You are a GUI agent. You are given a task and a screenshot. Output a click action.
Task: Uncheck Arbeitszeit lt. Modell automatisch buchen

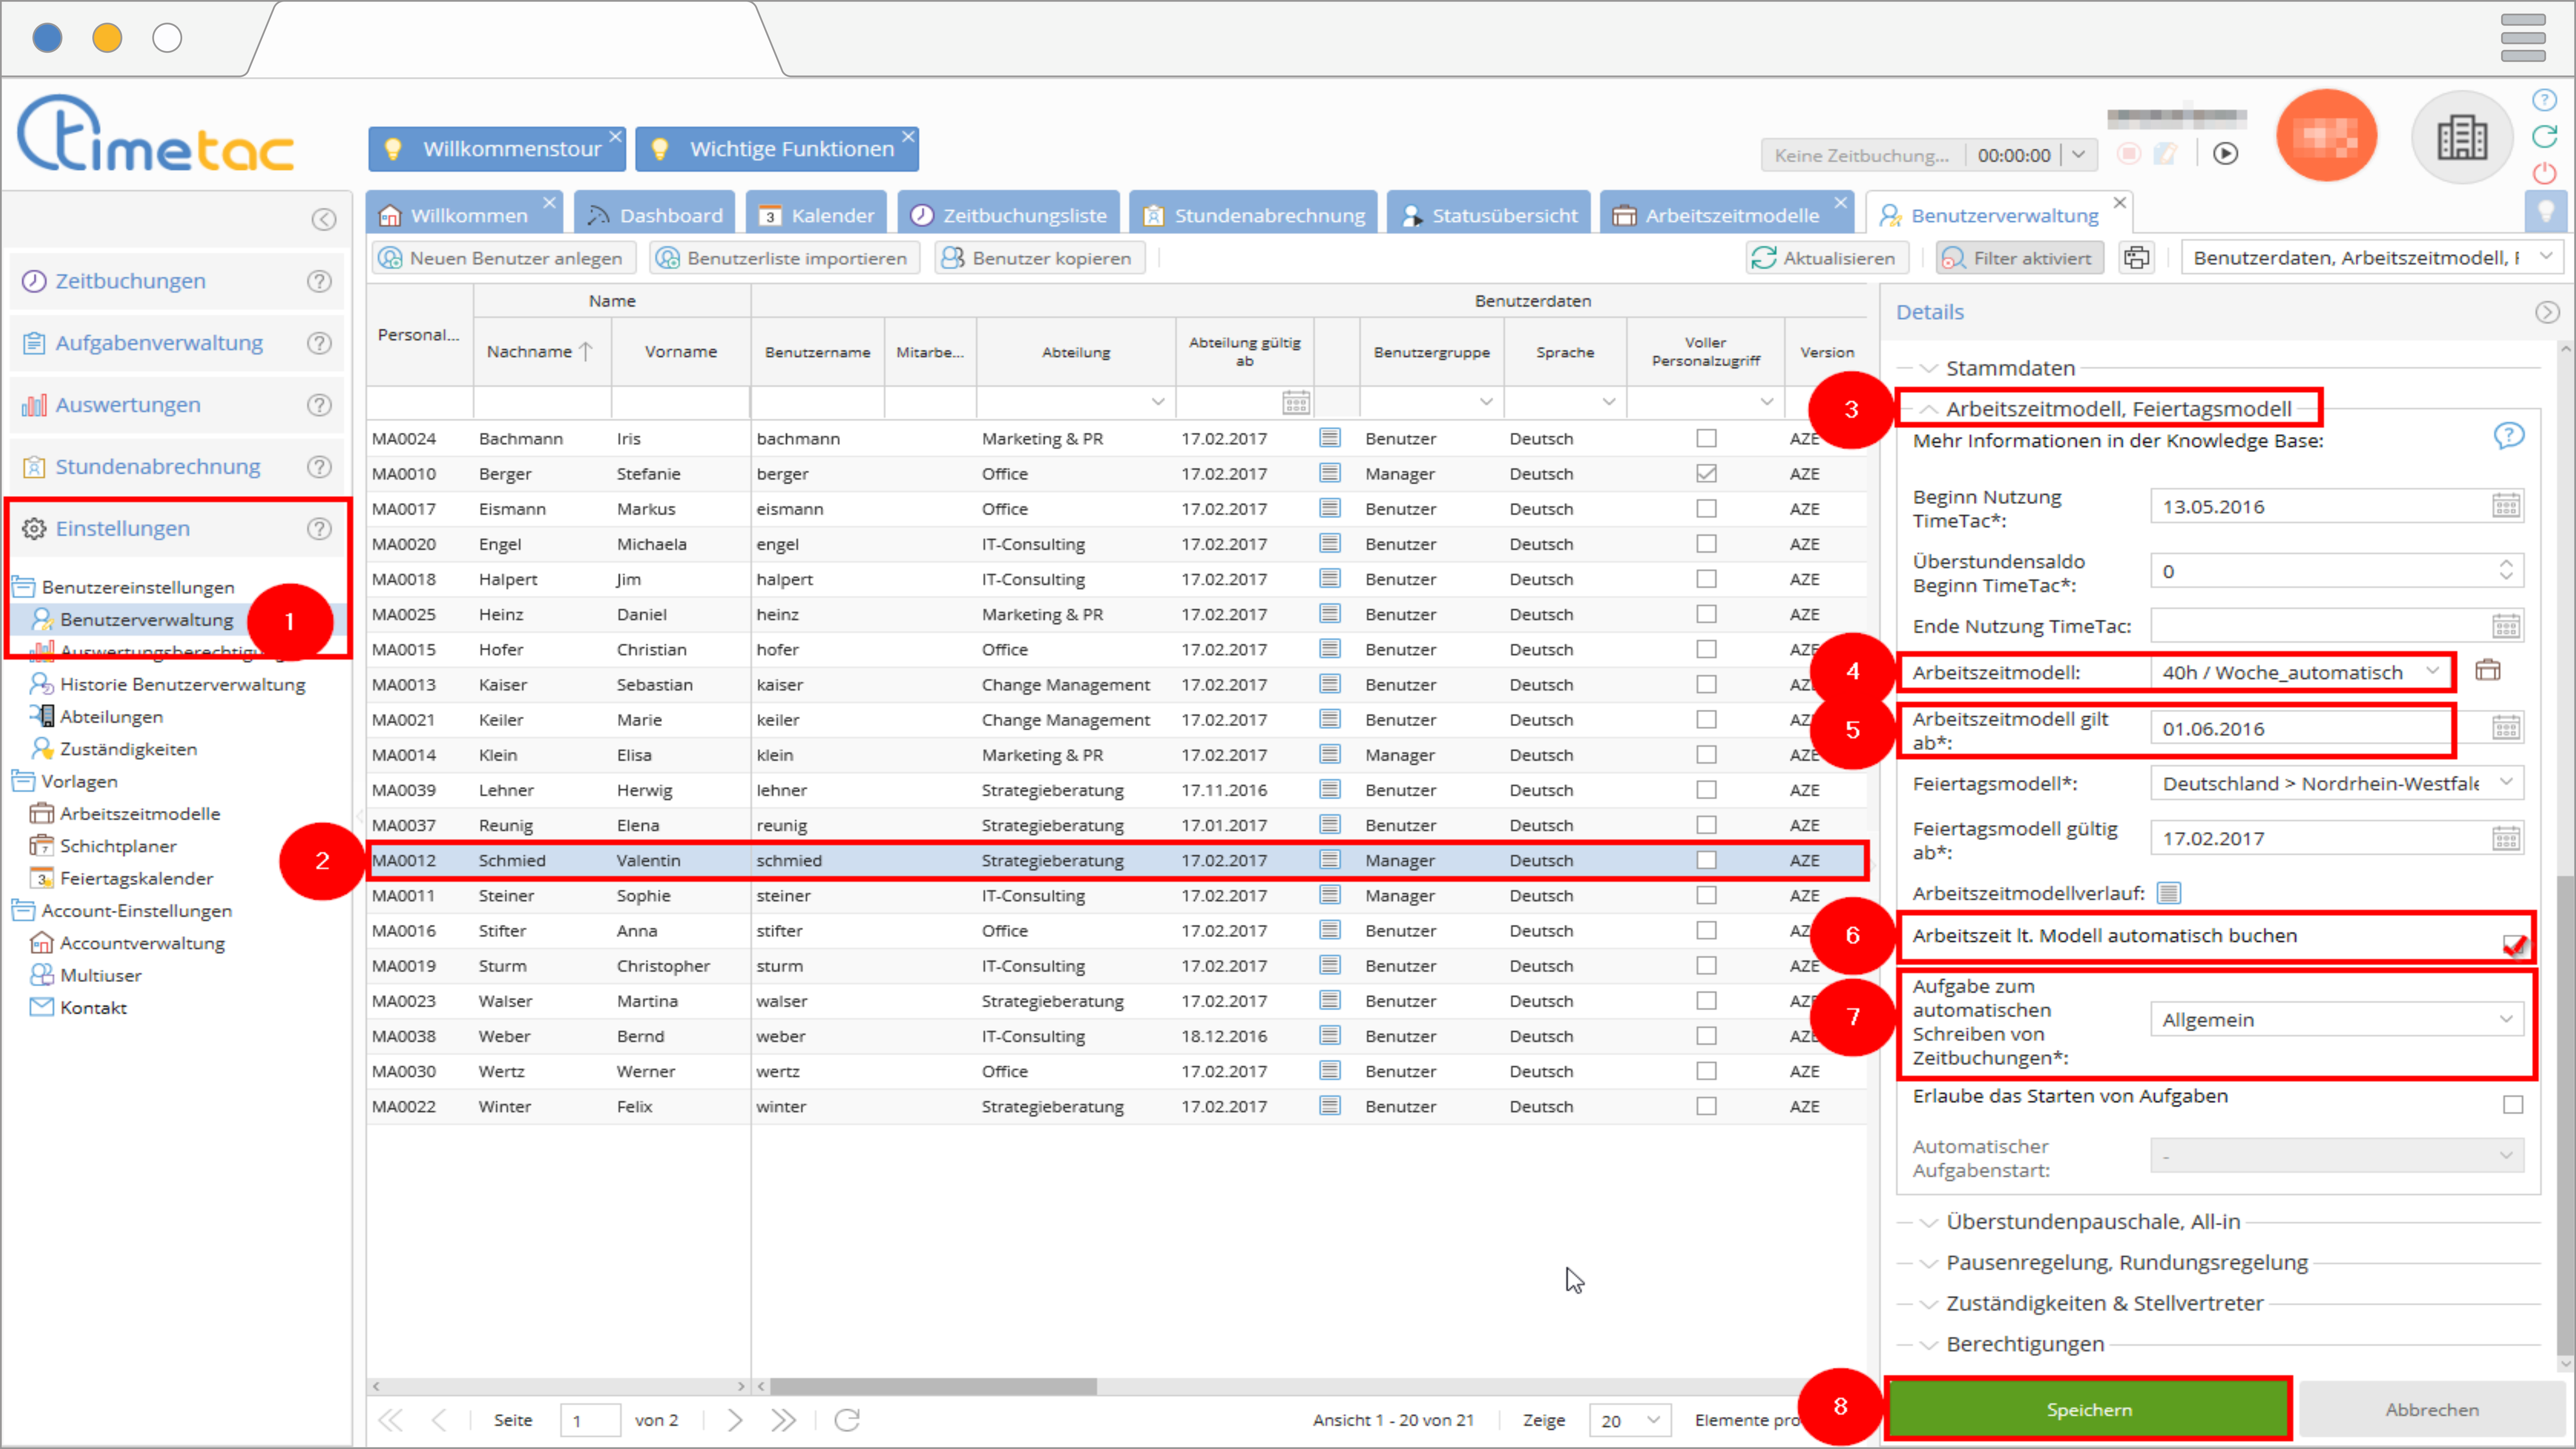(2512, 944)
